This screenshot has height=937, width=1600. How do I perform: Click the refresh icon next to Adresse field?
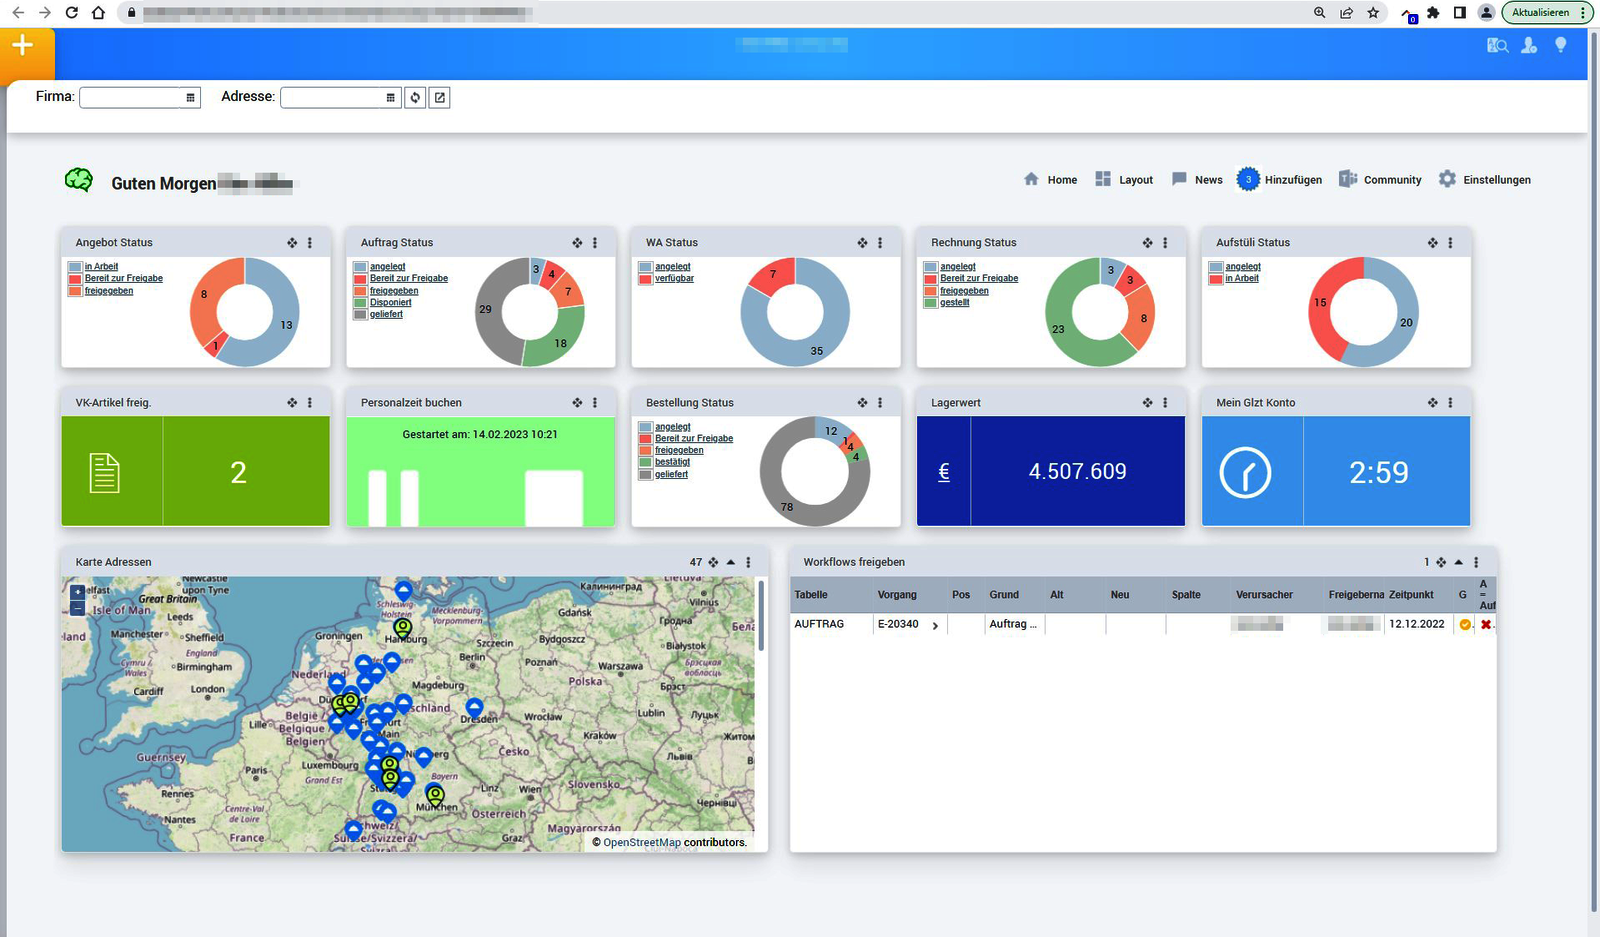(415, 97)
